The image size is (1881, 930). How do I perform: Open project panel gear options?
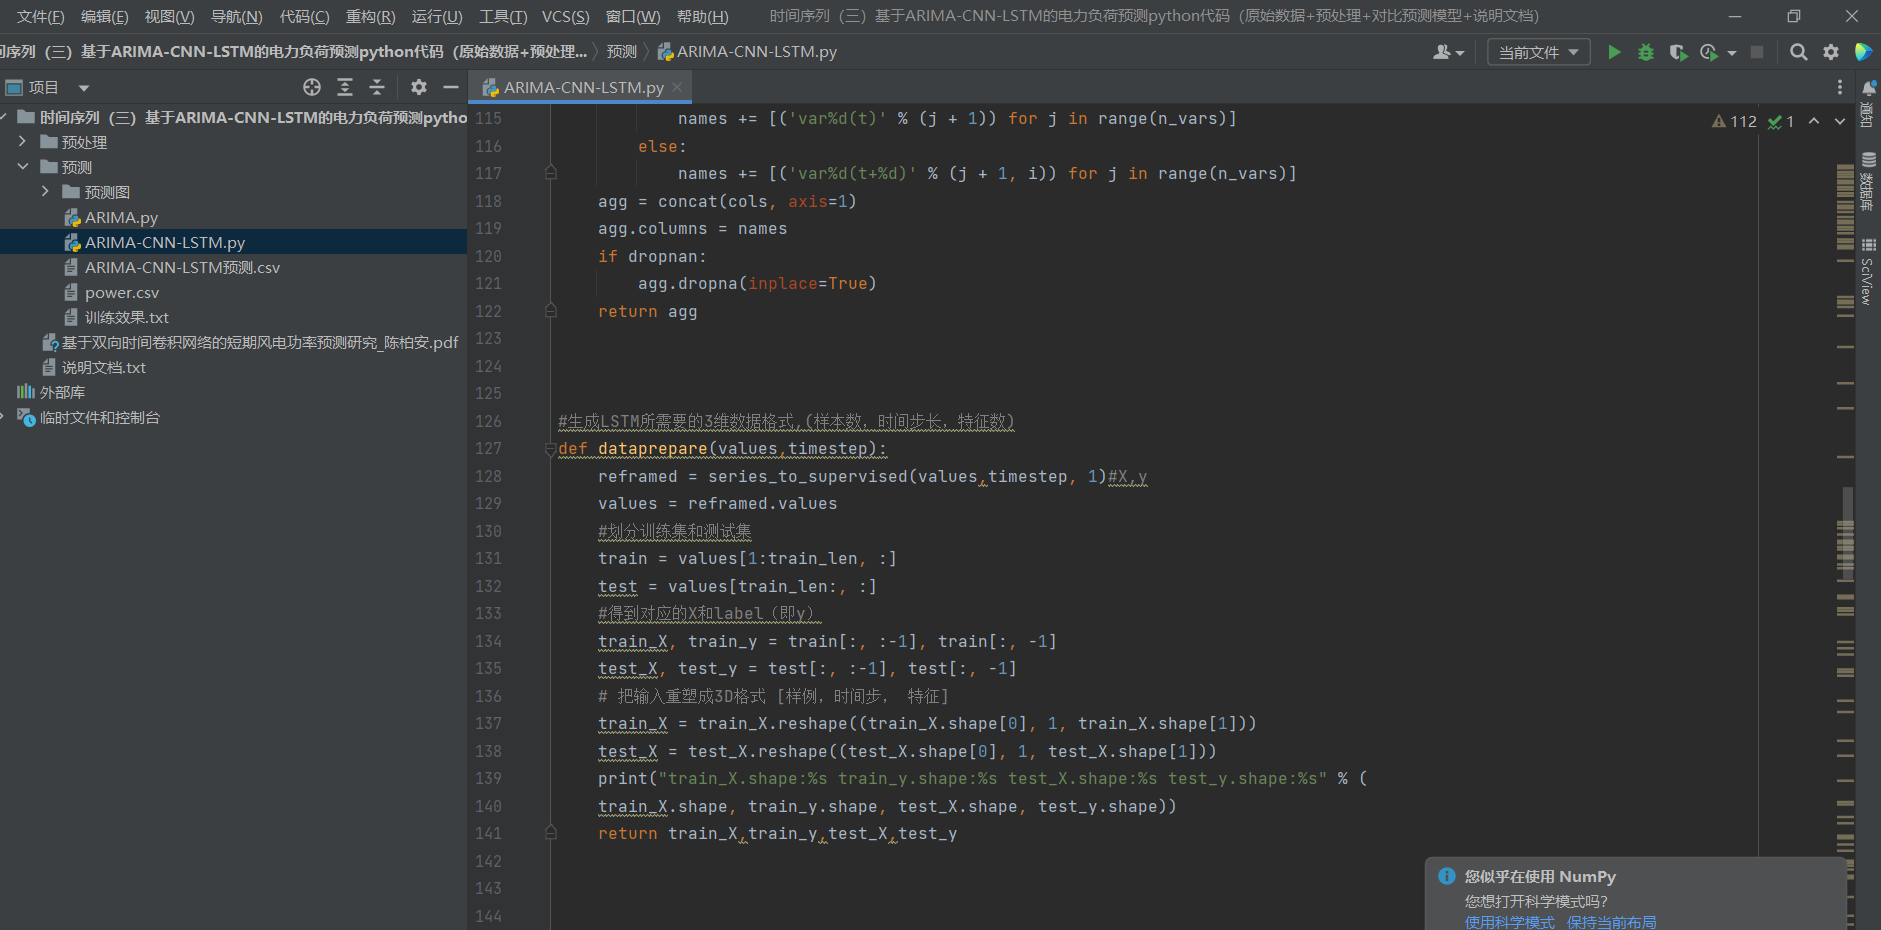click(x=419, y=87)
